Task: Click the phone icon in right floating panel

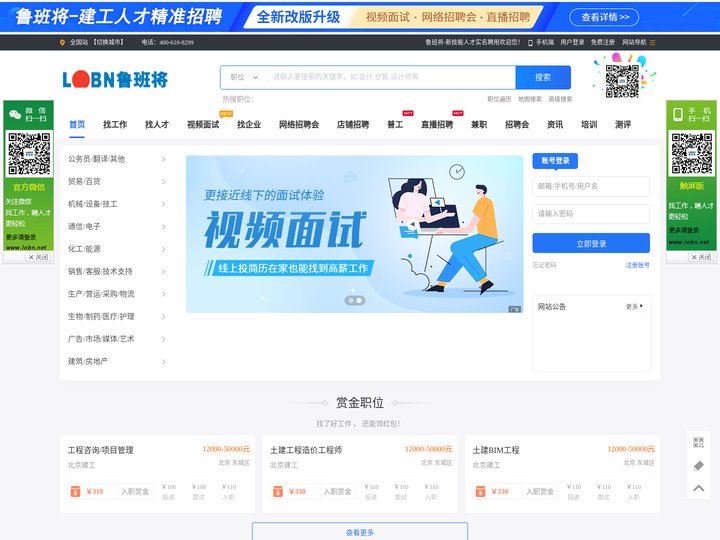Action: point(678,114)
